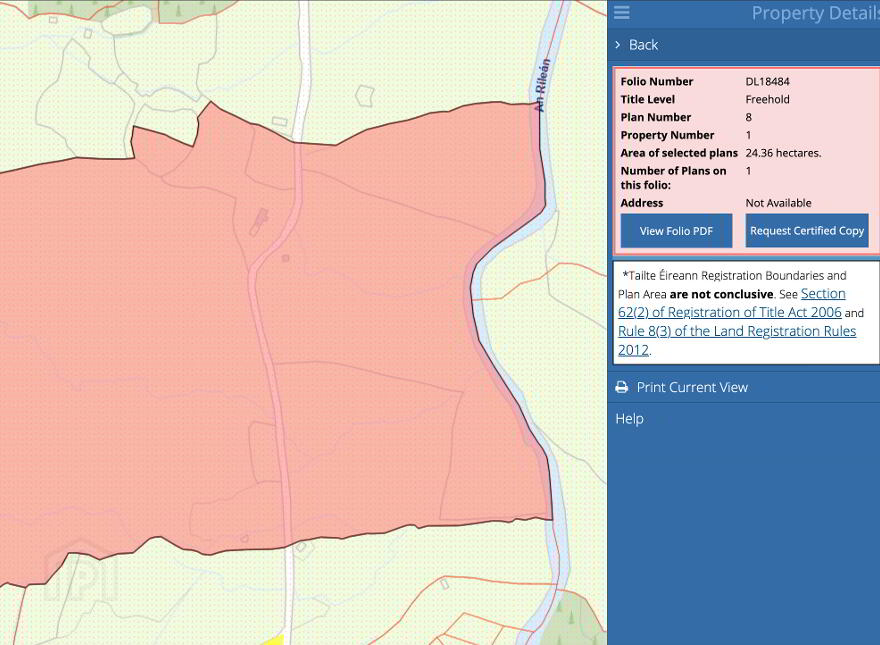
Task: Click the Back chevron arrow
Action: click(x=618, y=45)
